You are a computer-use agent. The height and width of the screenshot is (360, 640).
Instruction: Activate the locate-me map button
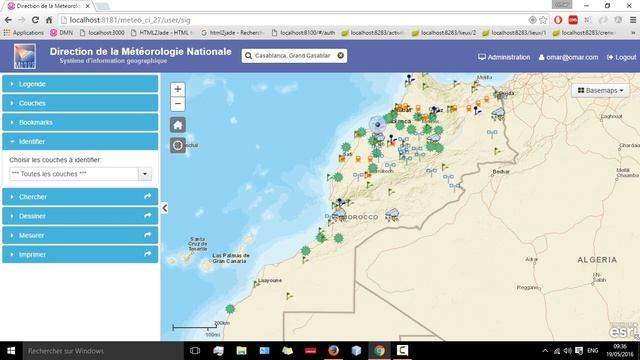178,145
